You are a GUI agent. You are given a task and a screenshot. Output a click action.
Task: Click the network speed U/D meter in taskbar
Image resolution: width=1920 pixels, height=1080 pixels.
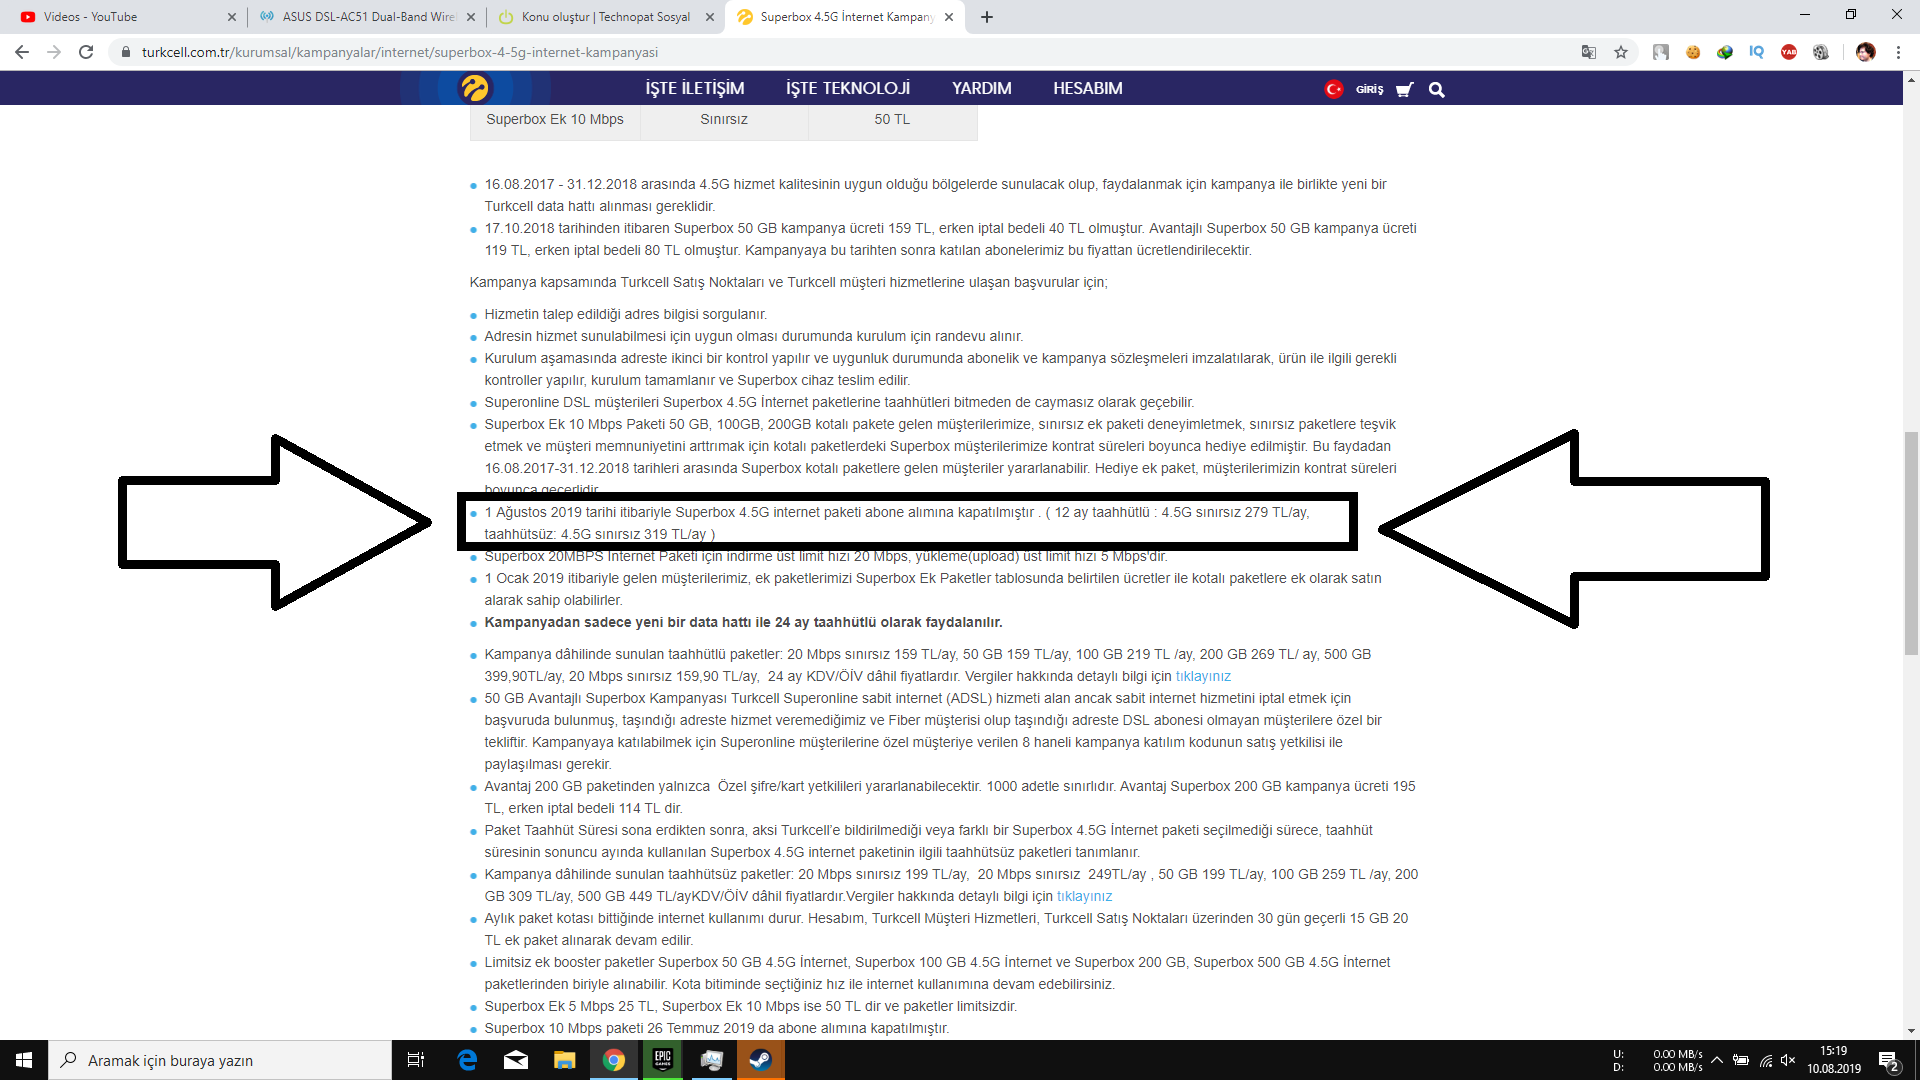coord(1658,1061)
